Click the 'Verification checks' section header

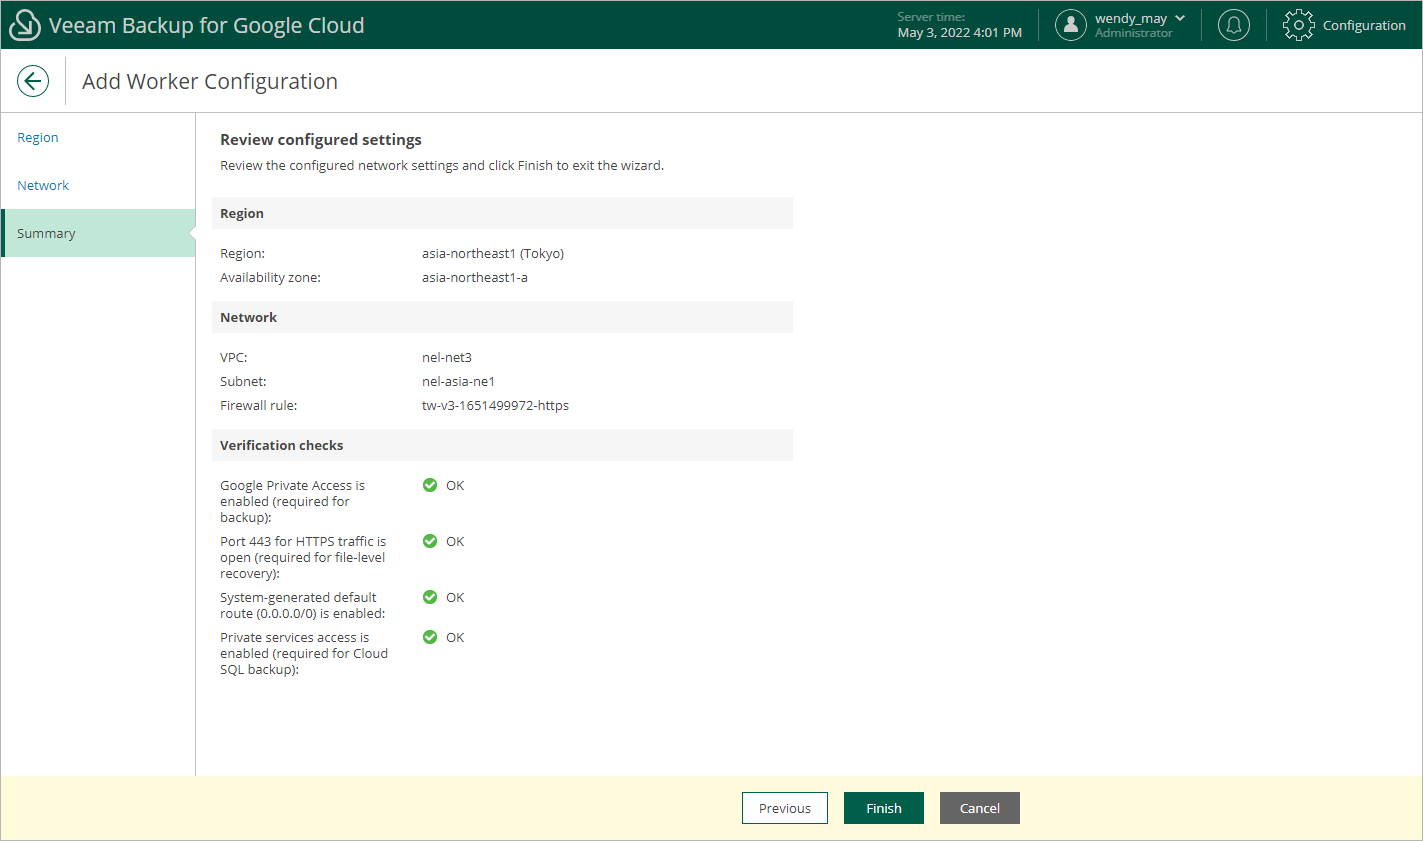pos(502,445)
